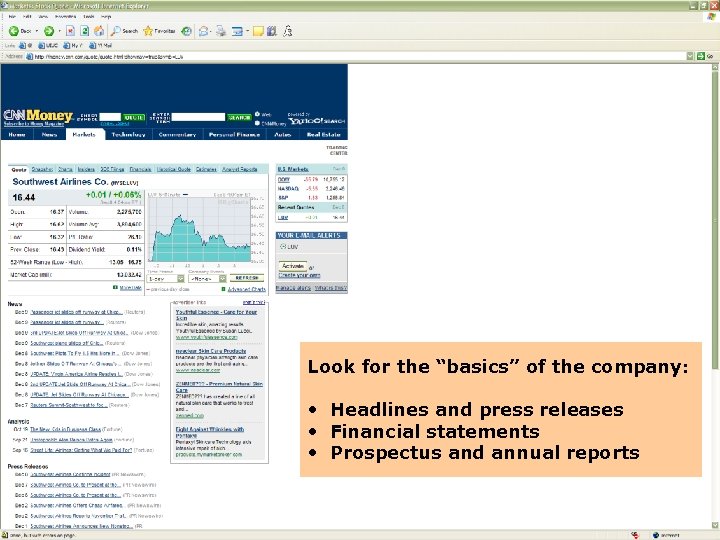Screen dimensions: 720x540
Task: Open the Research books toolbar icon
Action: coord(272,31)
